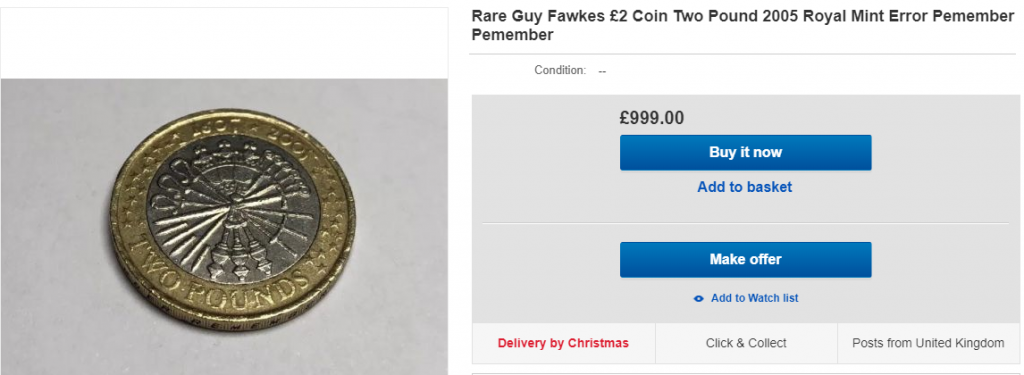Click the Condition value dashes
The width and height of the screenshot is (1024, 375).
click(602, 71)
